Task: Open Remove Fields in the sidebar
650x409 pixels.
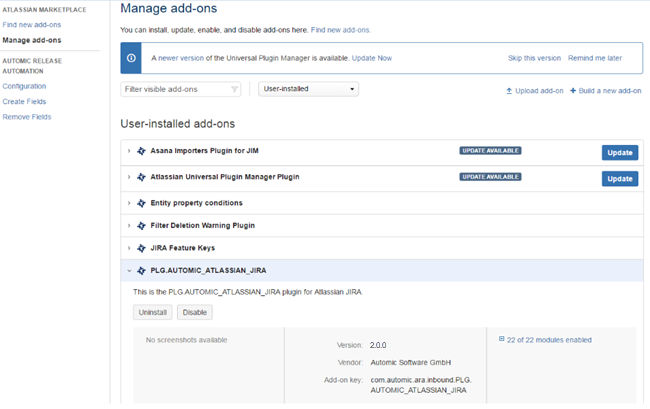Action: (27, 117)
